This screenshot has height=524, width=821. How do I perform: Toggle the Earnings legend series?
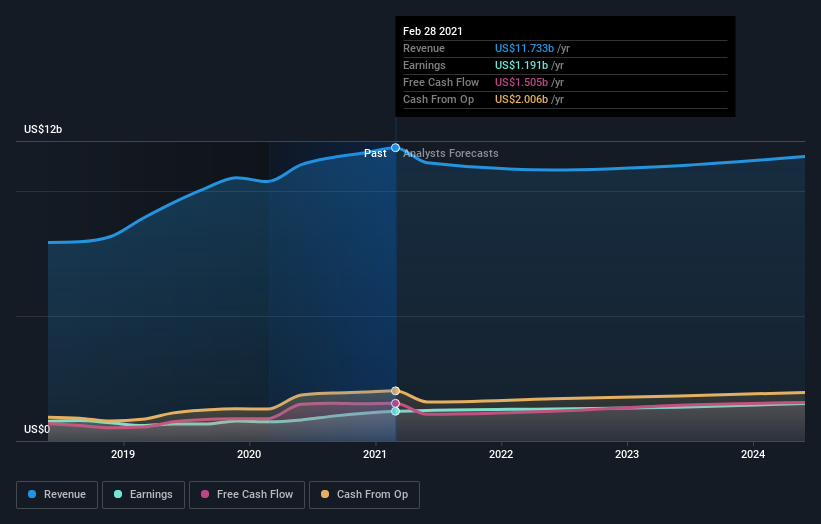click(x=143, y=495)
